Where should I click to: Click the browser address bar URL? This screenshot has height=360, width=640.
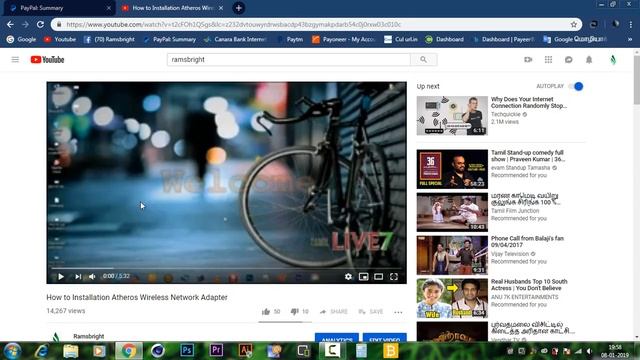tap(233, 24)
